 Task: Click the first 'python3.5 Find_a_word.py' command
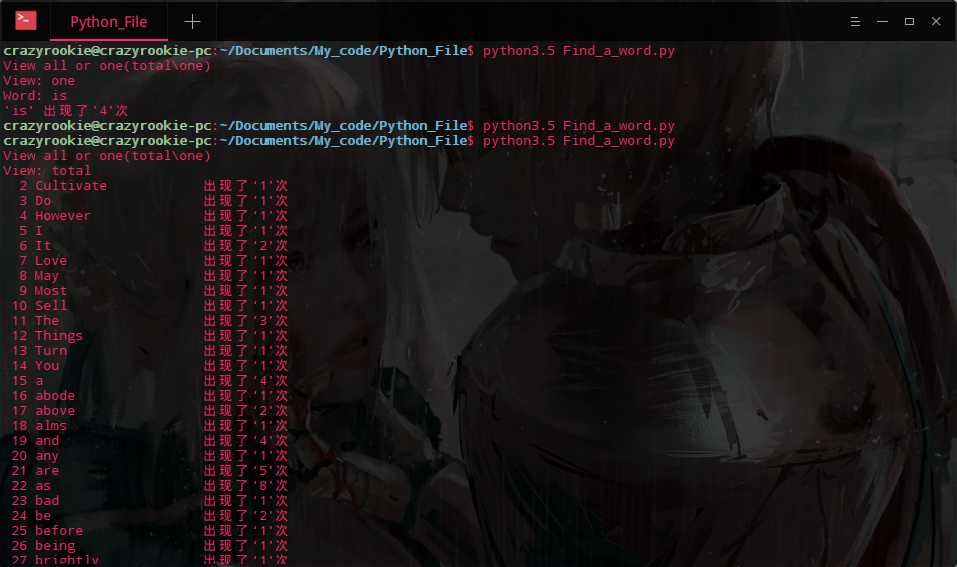coord(579,51)
